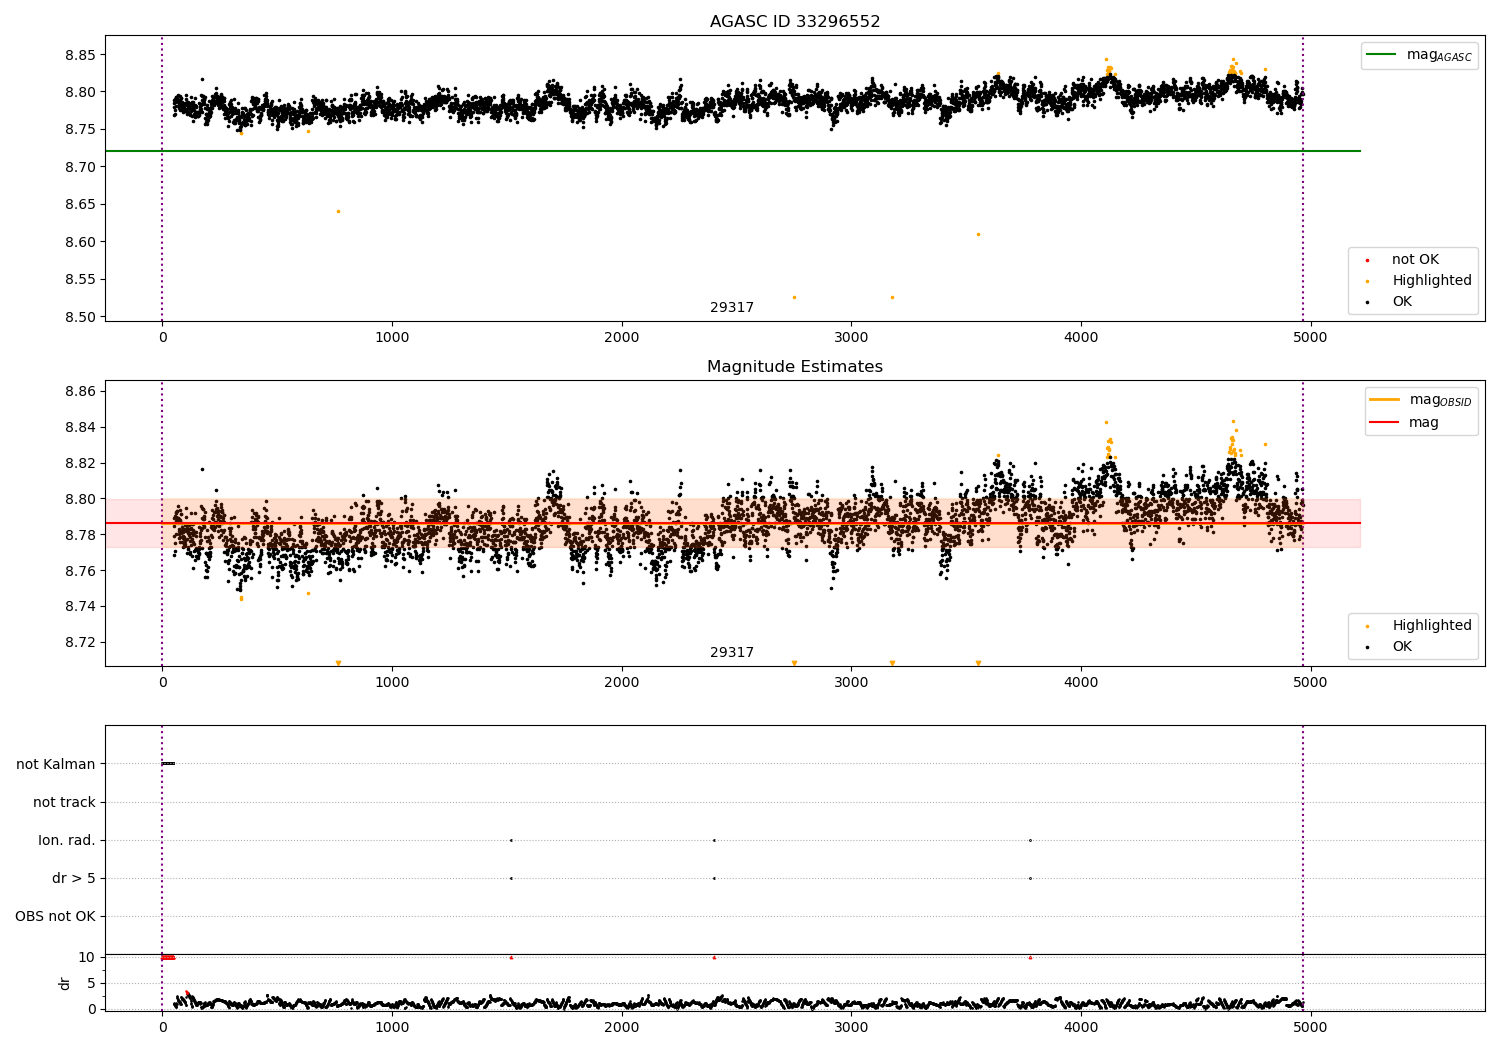Click the orange outlier point at 8.64 in top plot
This screenshot has width=1500, height=1050.
(338, 211)
